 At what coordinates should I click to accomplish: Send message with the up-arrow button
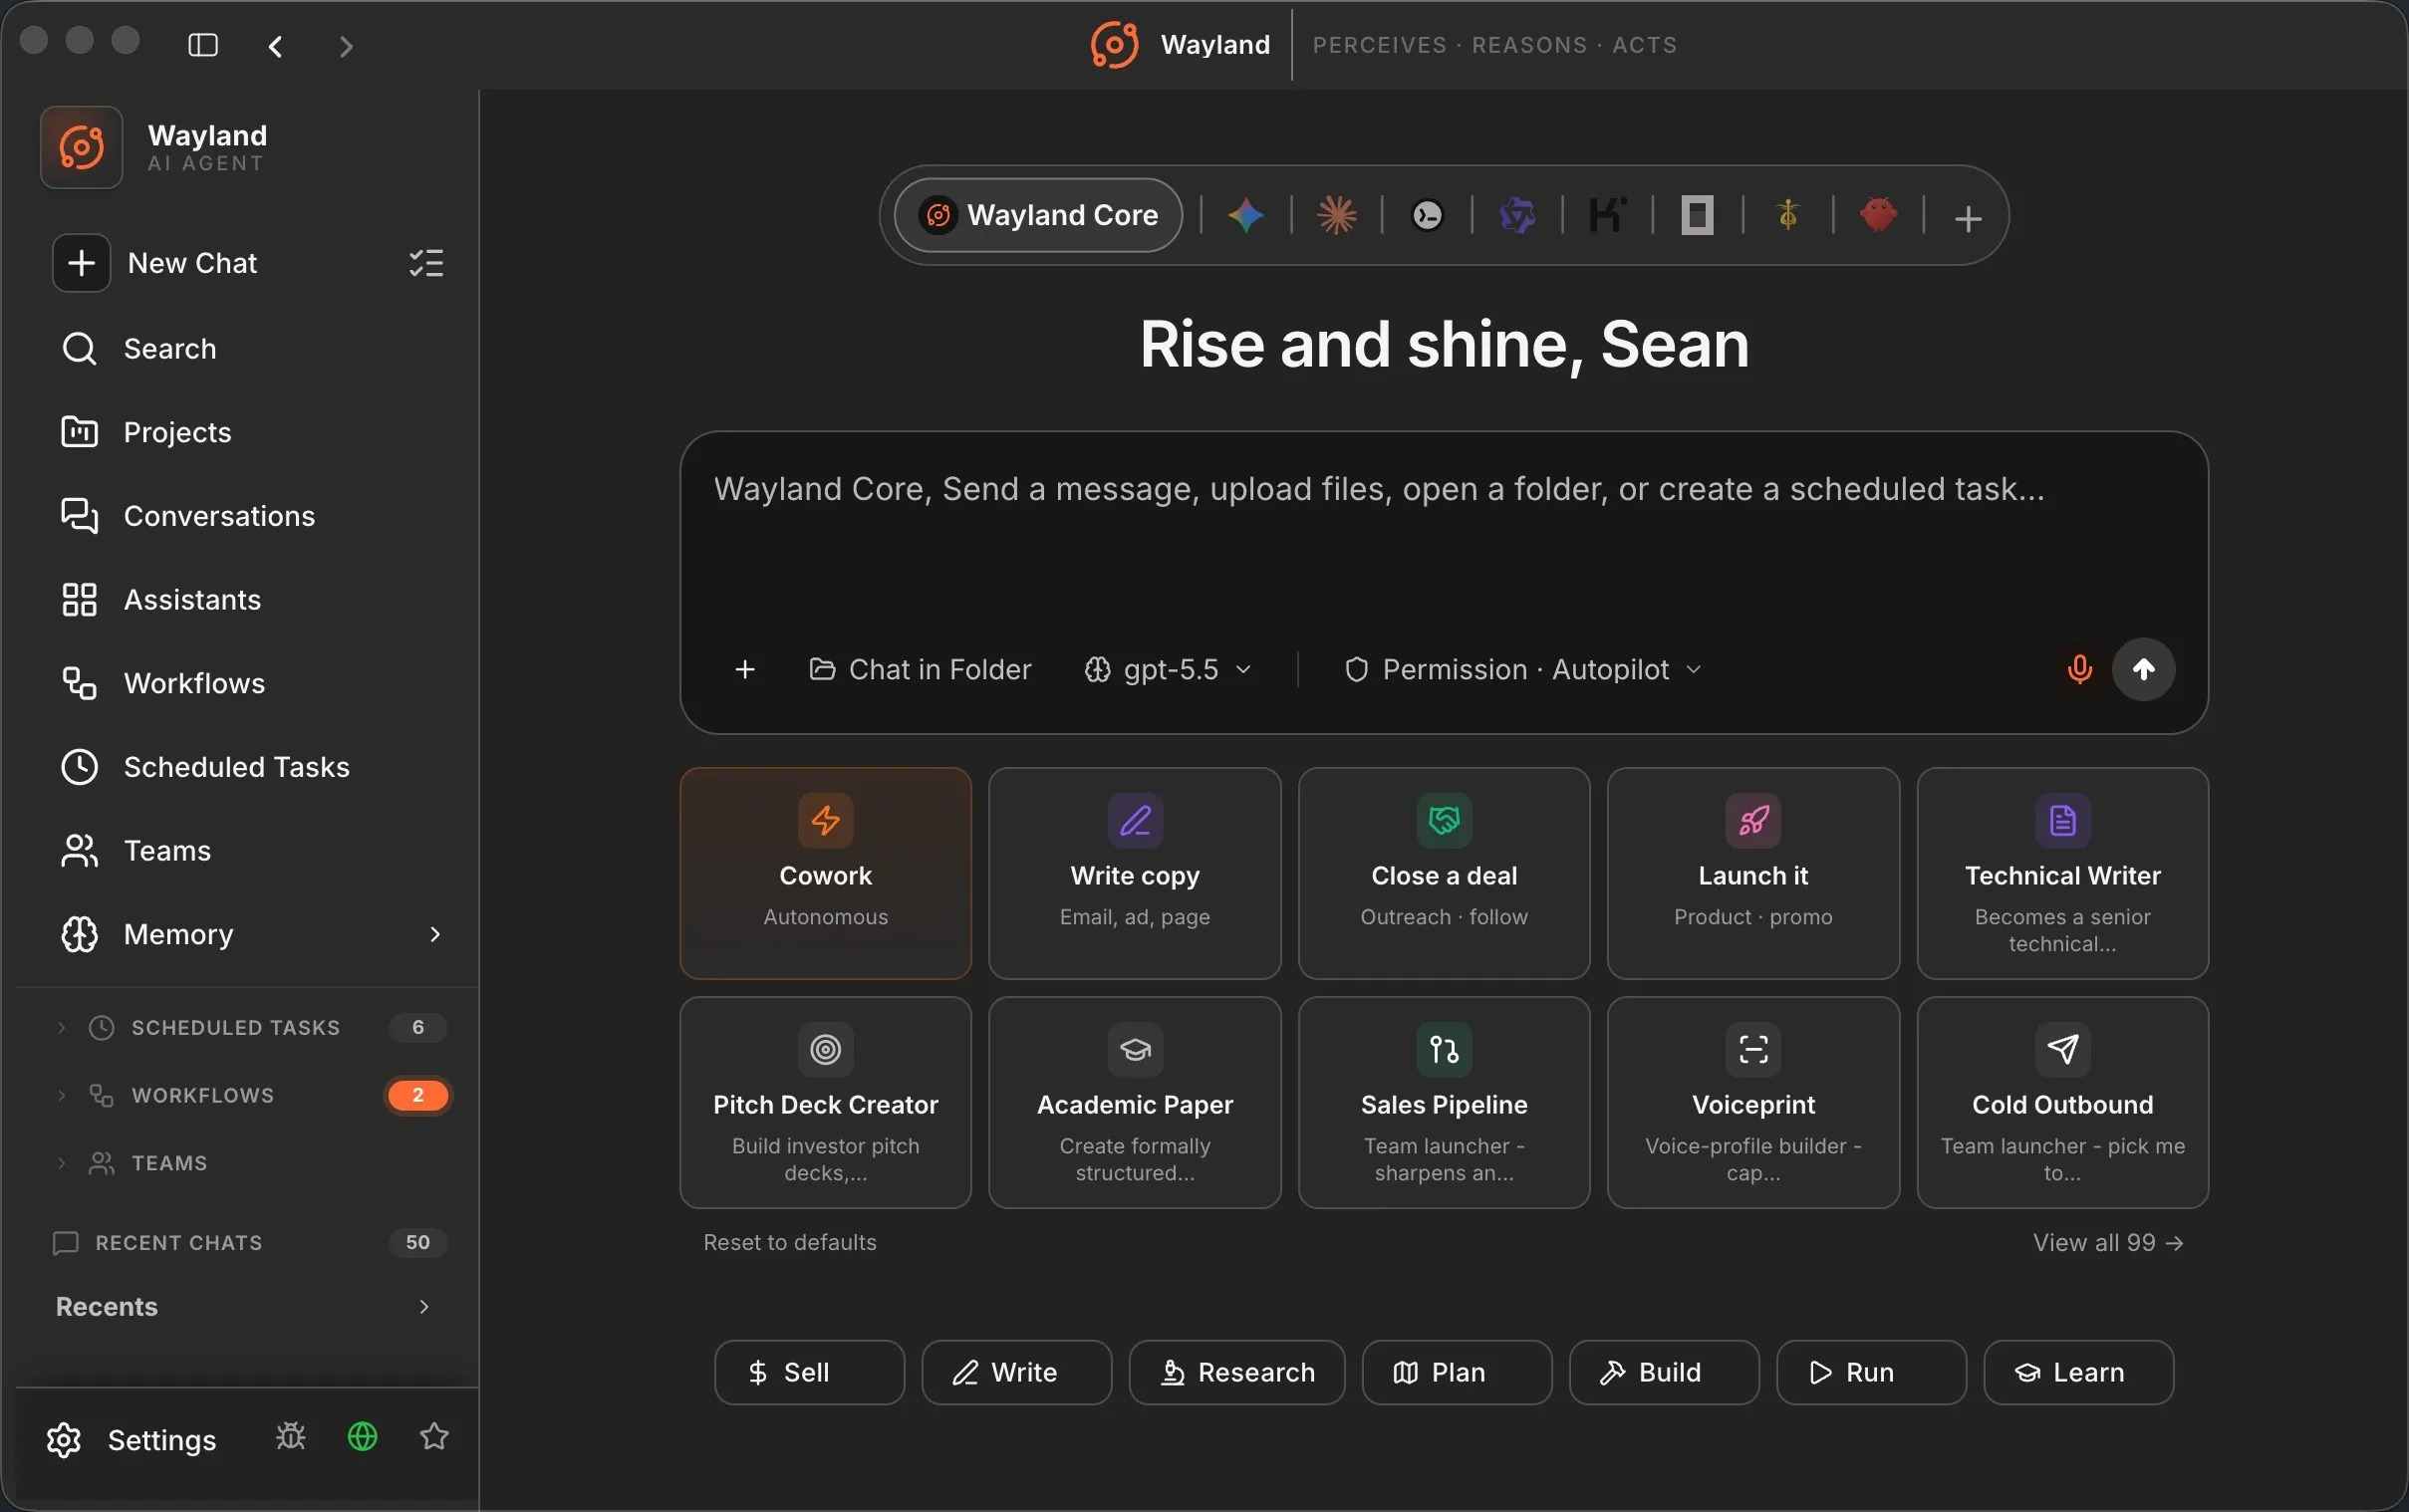[x=2143, y=669]
